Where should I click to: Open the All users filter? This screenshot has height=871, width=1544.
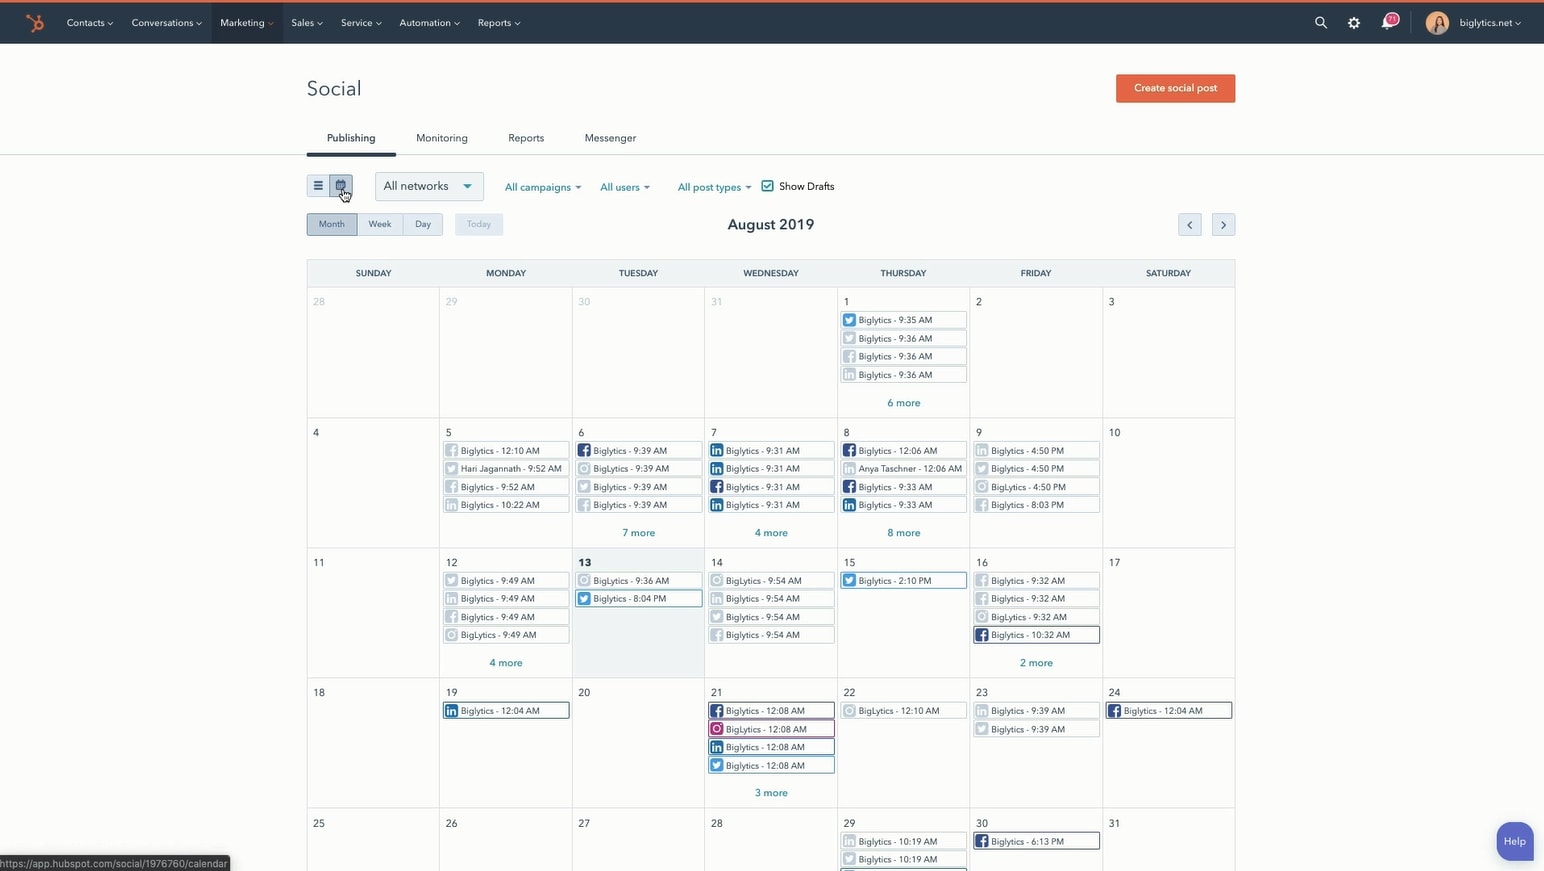click(x=625, y=187)
